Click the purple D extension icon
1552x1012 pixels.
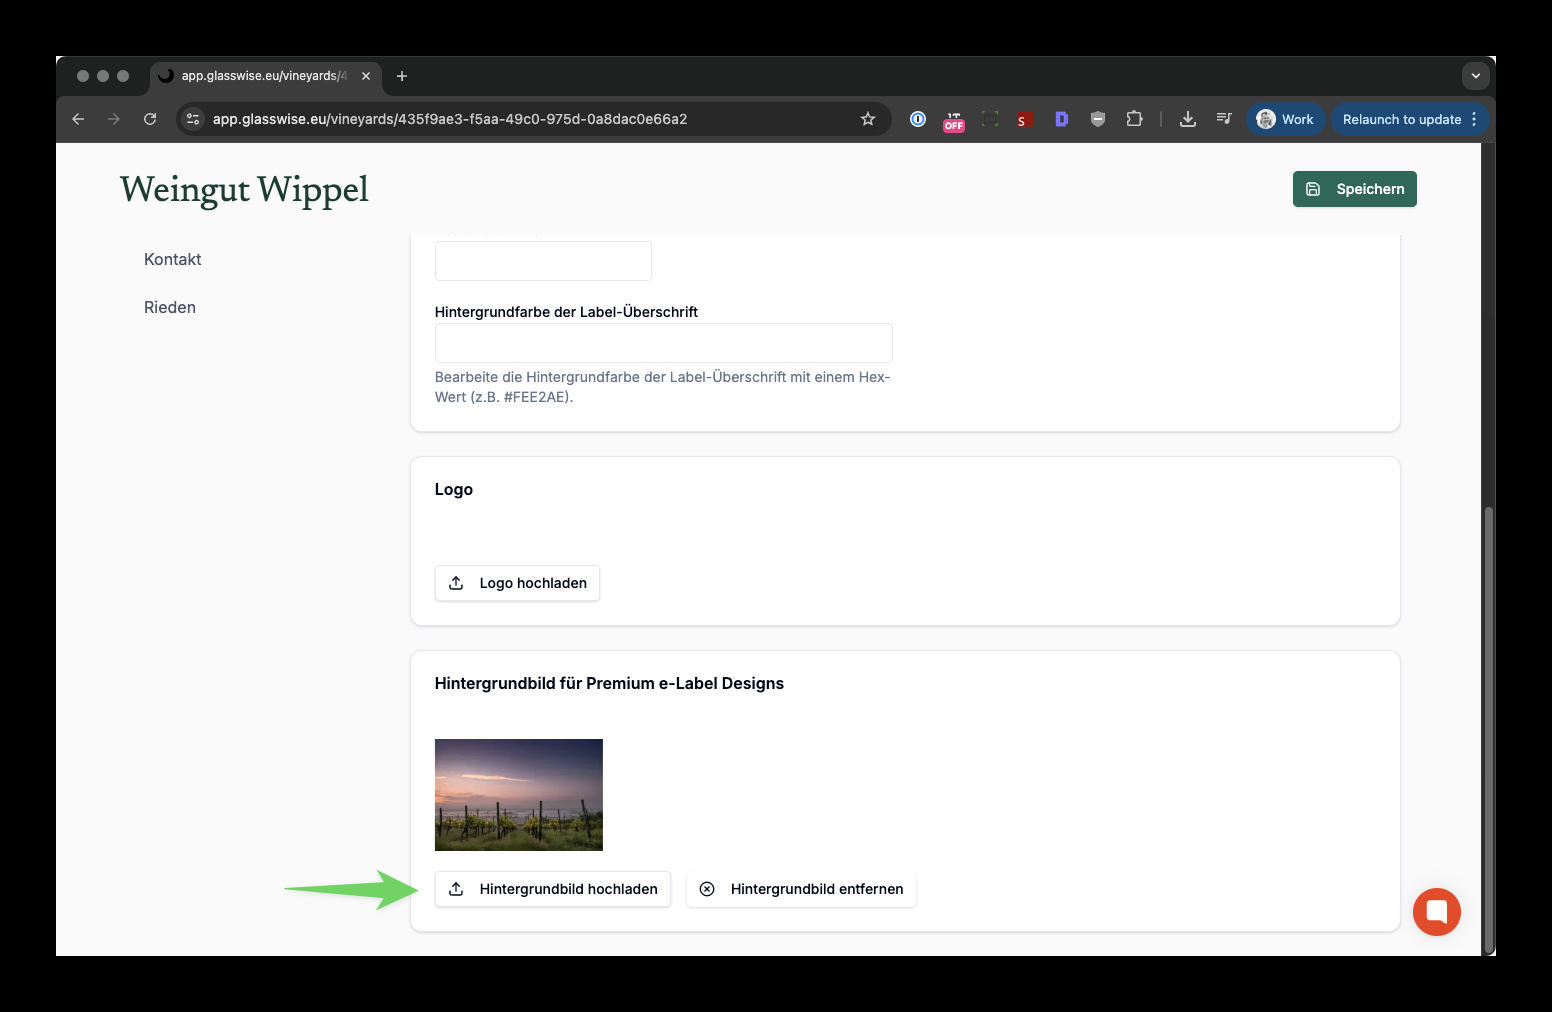click(1062, 119)
